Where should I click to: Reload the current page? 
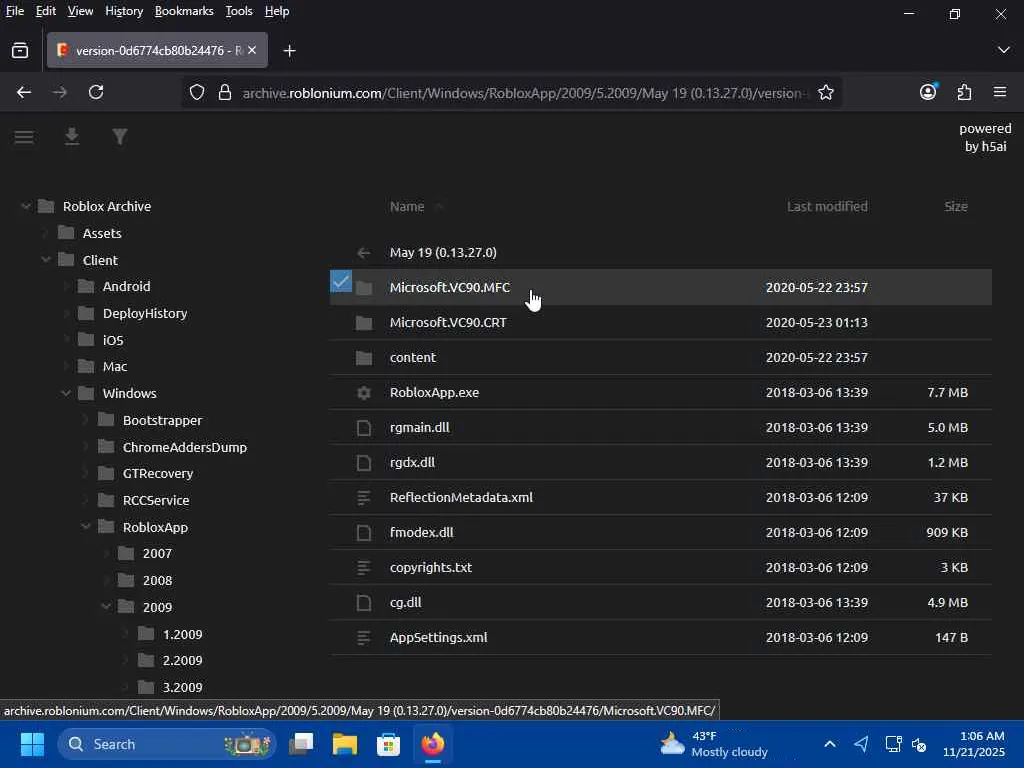point(96,93)
